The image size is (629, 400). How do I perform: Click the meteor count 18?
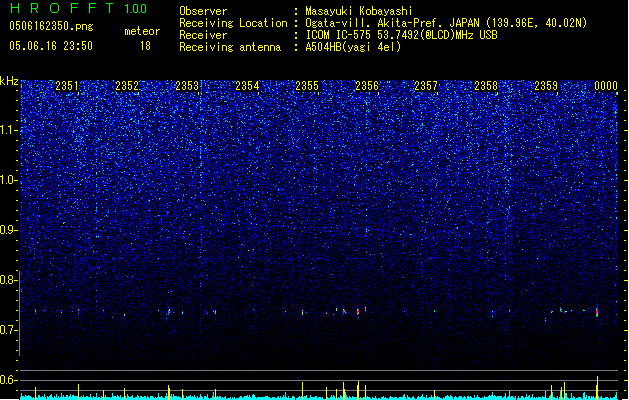pyautogui.click(x=145, y=46)
